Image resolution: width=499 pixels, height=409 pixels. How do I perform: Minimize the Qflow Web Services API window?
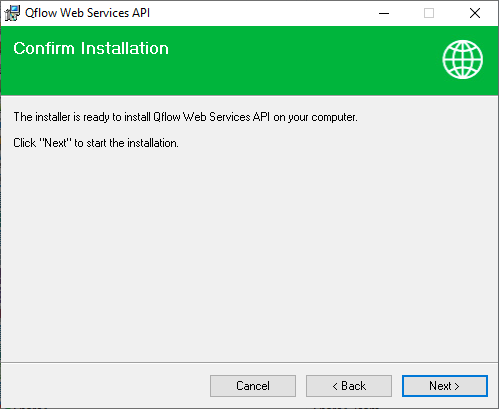(384, 13)
